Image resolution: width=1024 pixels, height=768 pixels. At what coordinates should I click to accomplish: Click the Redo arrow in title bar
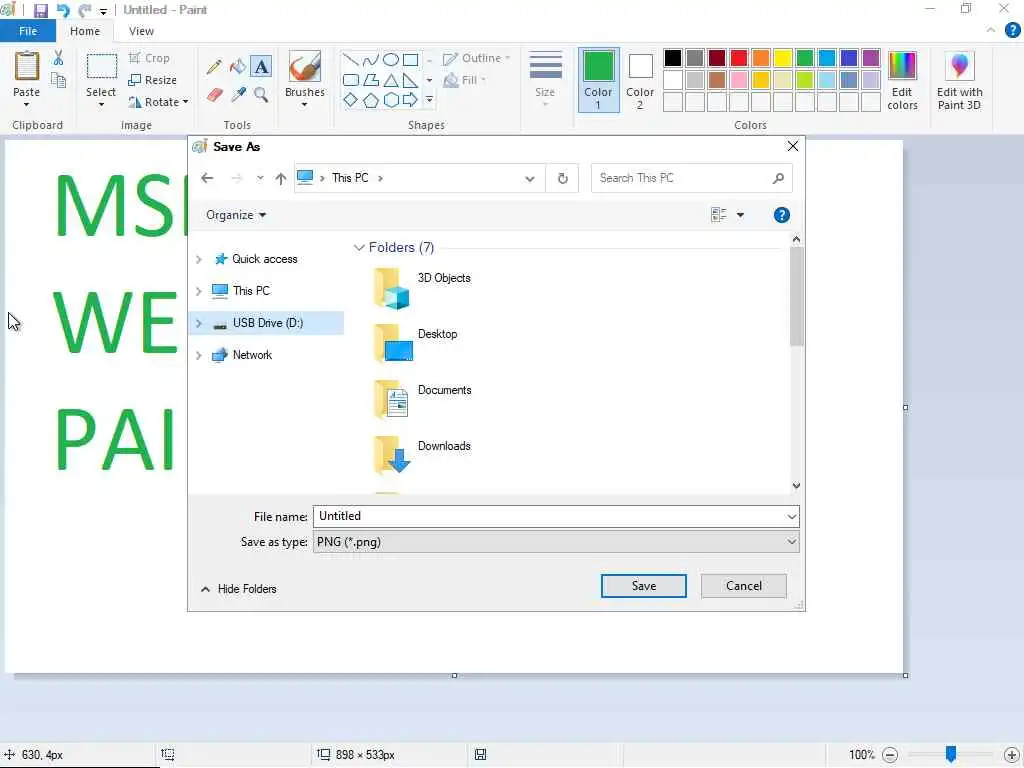pos(84,10)
